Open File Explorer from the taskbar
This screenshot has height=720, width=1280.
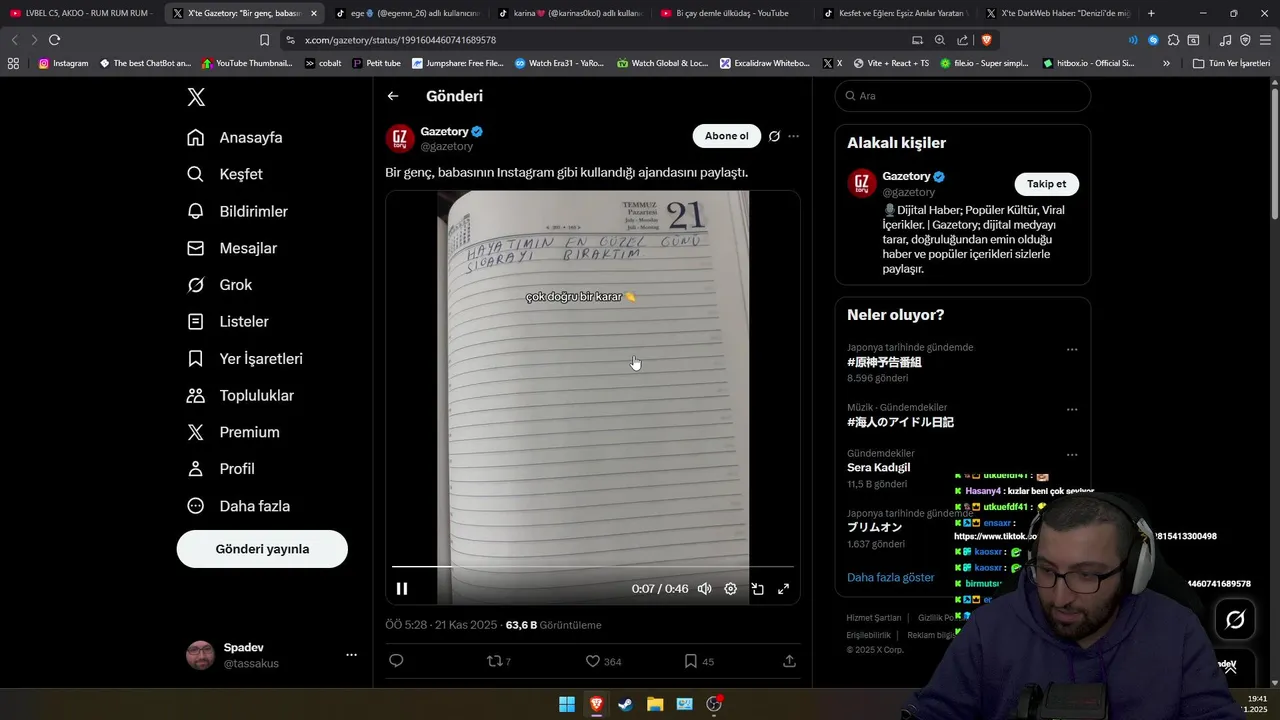pyautogui.click(x=655, y=704)
